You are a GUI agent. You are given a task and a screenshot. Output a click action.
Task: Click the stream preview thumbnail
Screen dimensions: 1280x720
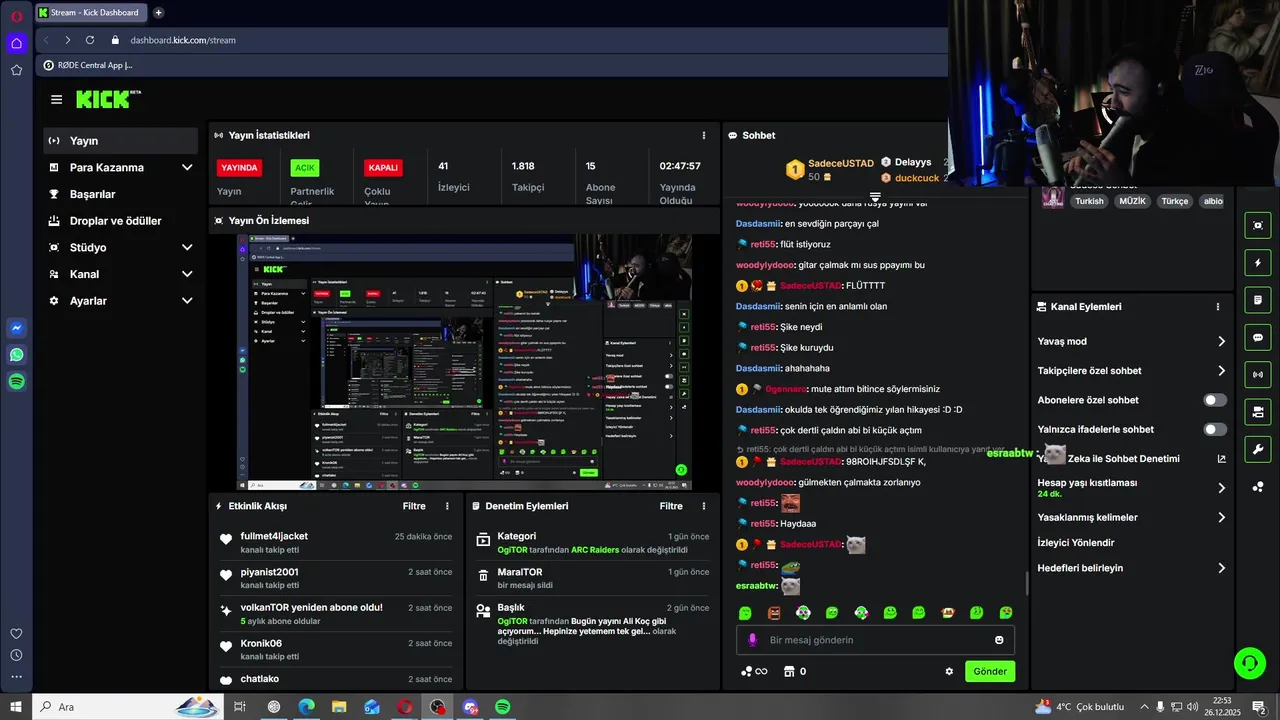464,362
